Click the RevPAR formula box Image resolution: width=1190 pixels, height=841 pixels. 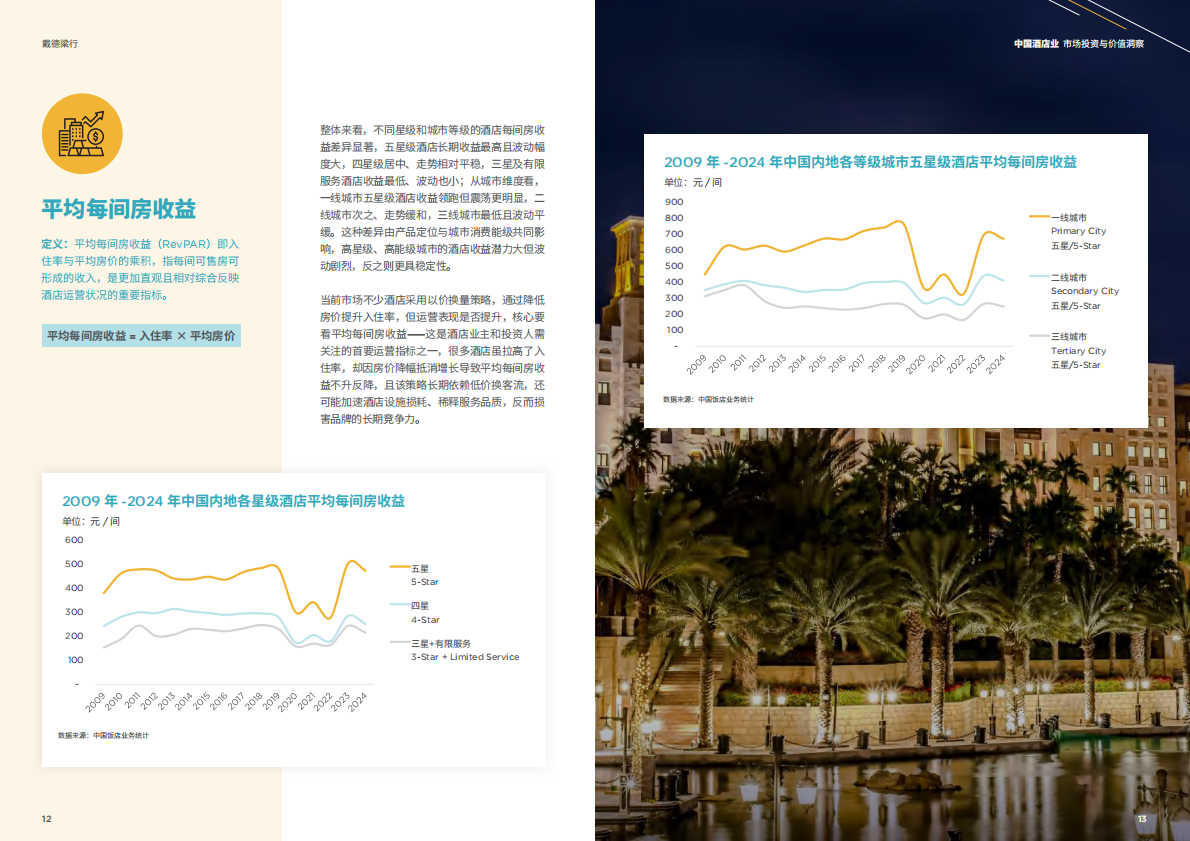pos(140,336)
